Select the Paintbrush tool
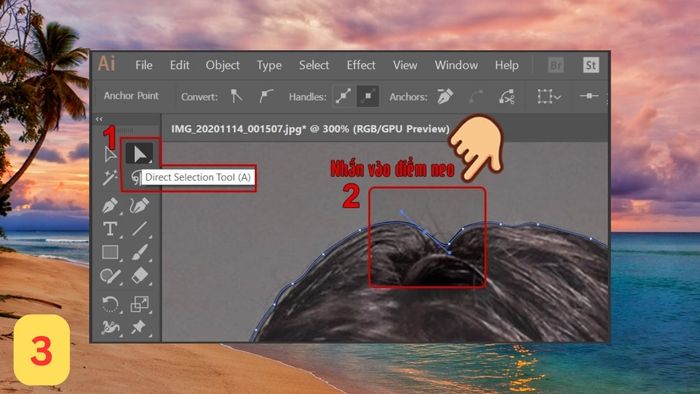Screen dimensions: 700x394 click(x=139, y=252)
